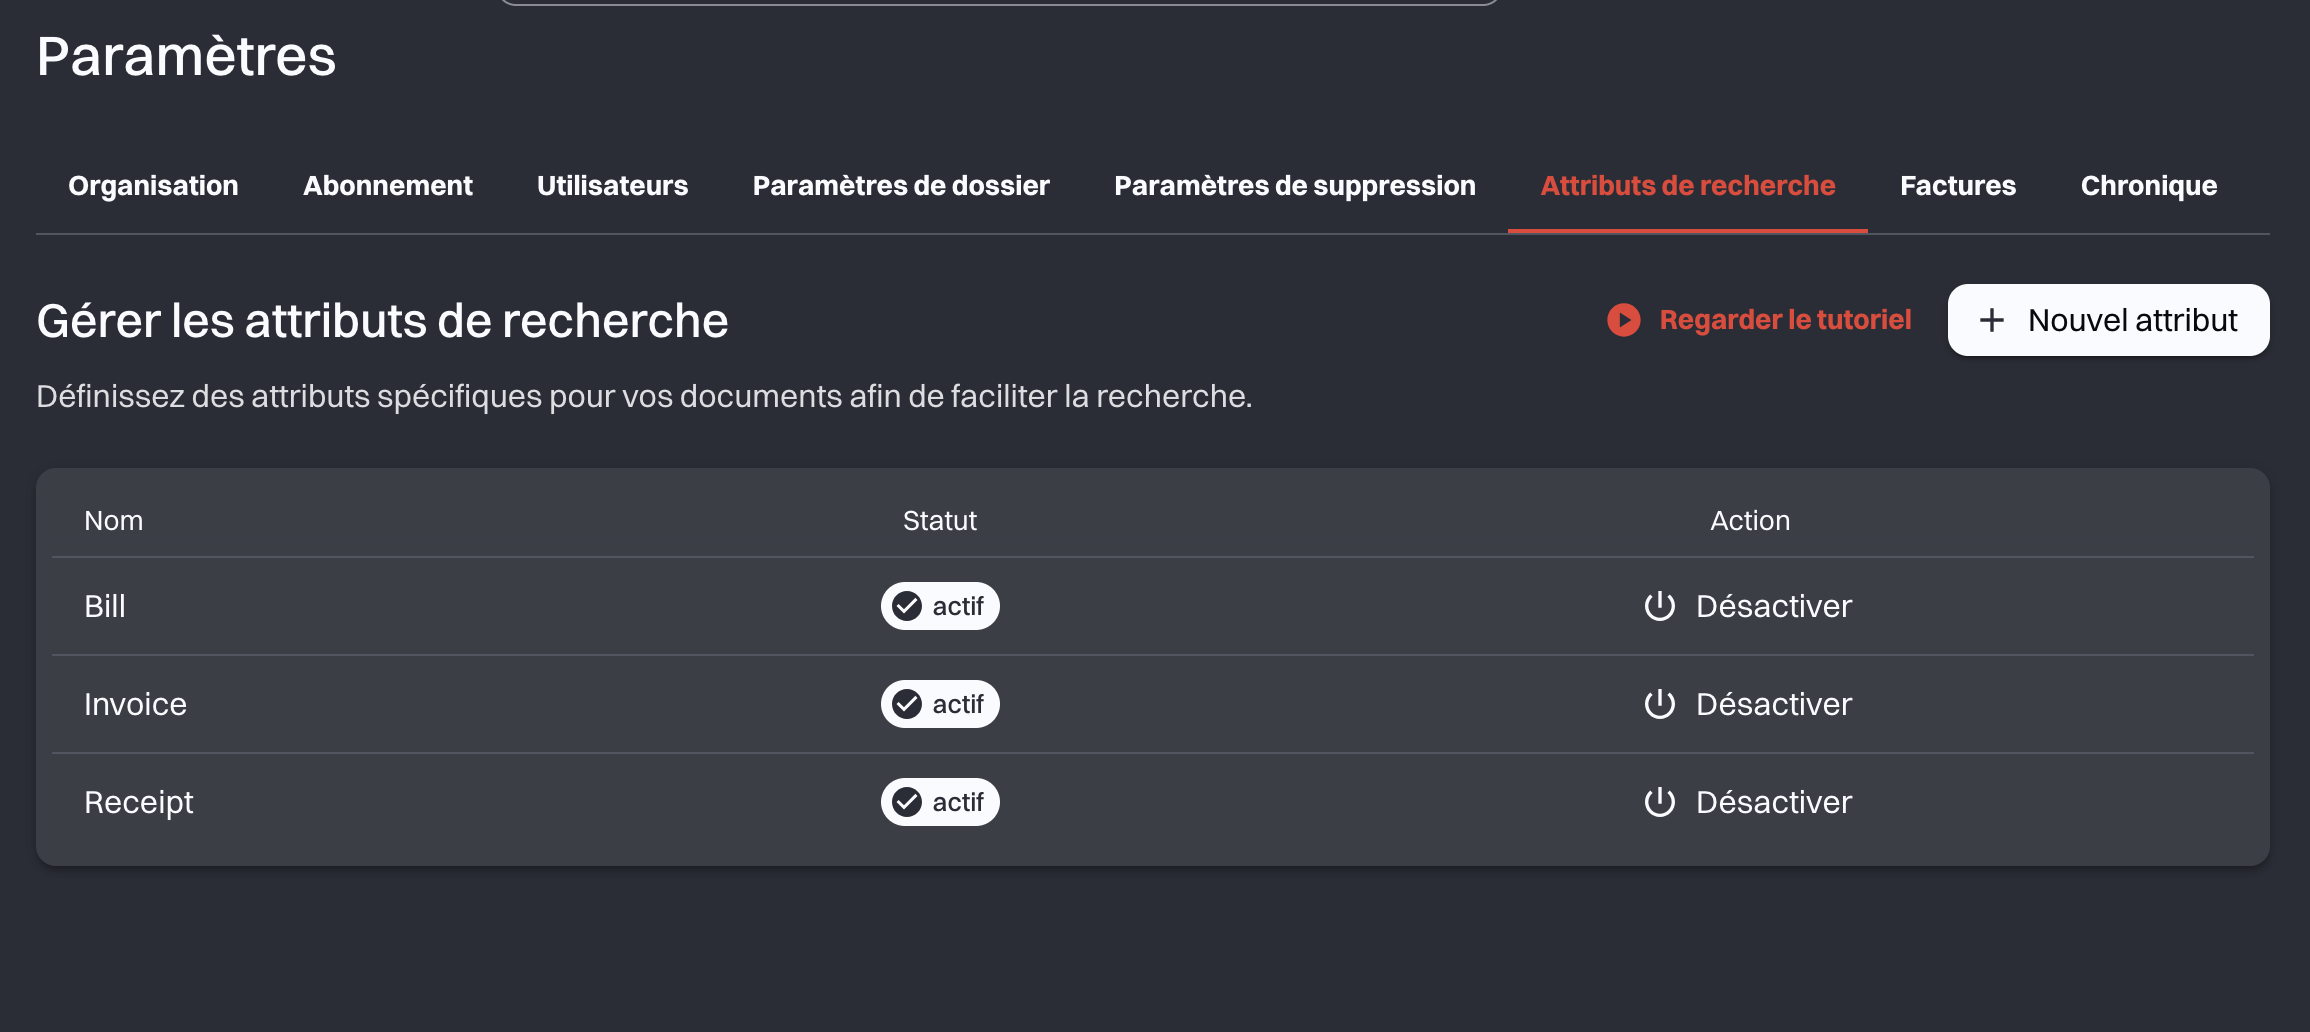Viewport: 2310px width, 1032px height.
Task: Open the Factures tab
Action: pyautogui.click(x=1958, y=186)
